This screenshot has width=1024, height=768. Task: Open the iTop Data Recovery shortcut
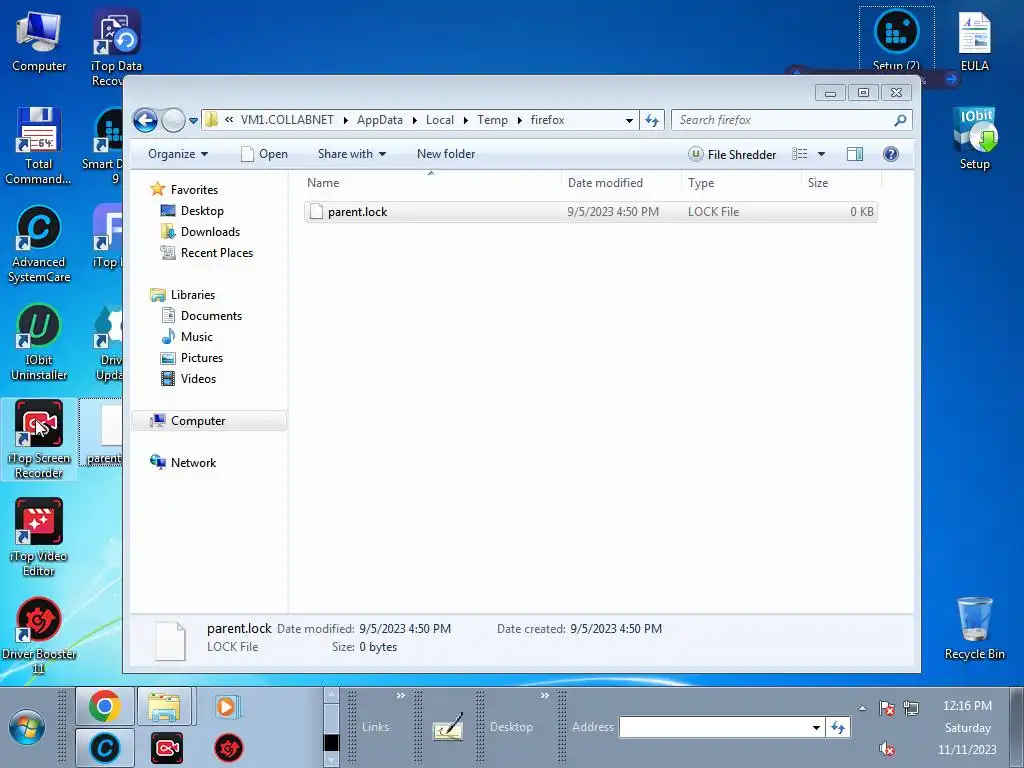tap(116, 48)
